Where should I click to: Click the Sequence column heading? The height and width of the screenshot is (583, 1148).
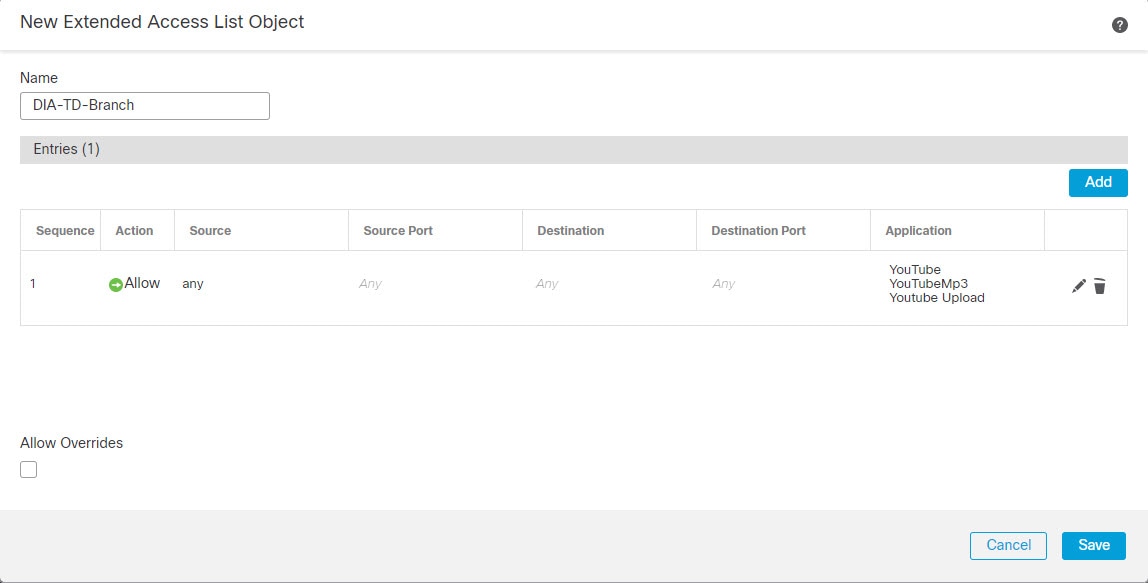click(63, 230)
